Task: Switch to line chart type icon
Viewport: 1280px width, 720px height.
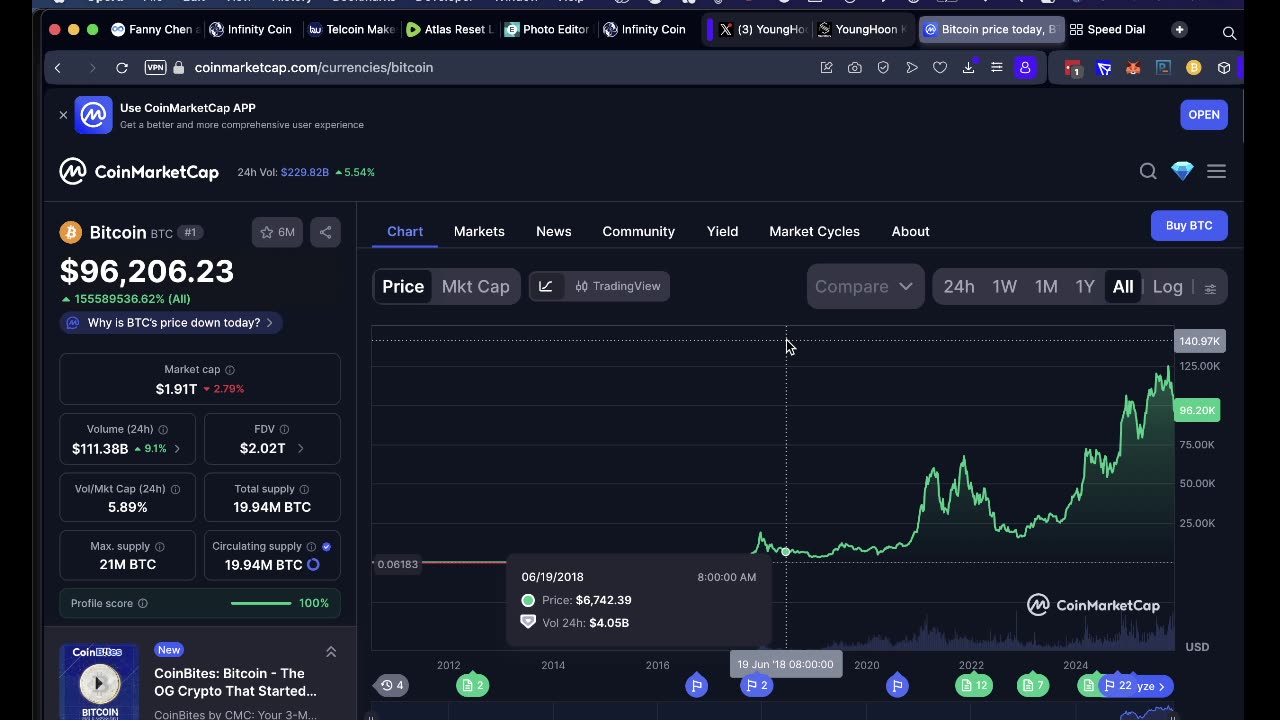Action: tap(545, 286)
